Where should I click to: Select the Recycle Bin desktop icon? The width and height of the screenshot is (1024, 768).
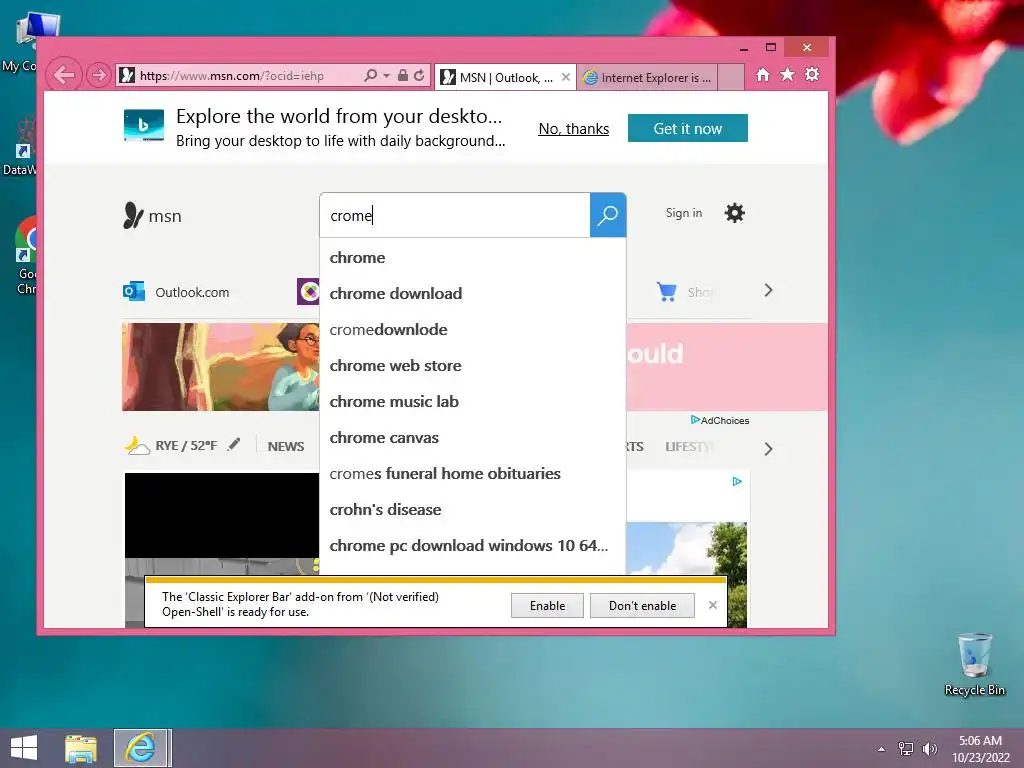[x=974, y=665]
